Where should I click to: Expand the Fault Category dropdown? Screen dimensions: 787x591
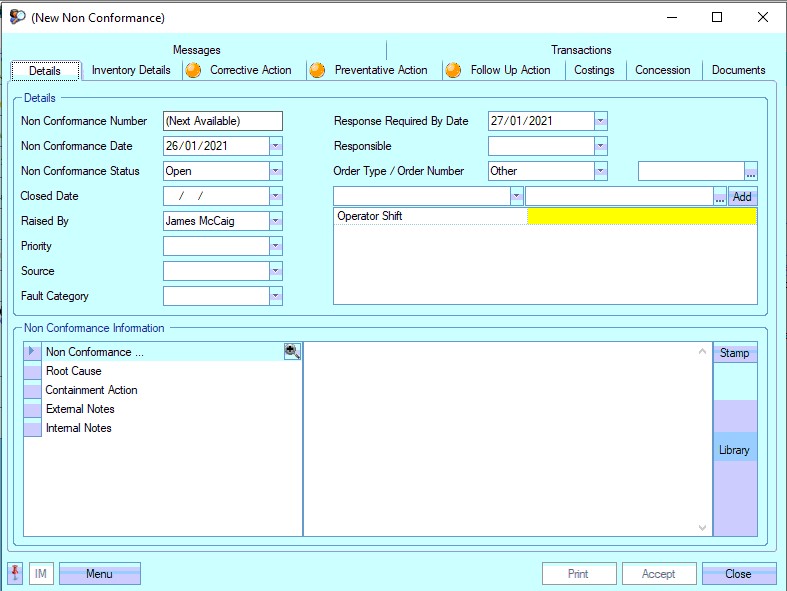click(x=275, y=296)
